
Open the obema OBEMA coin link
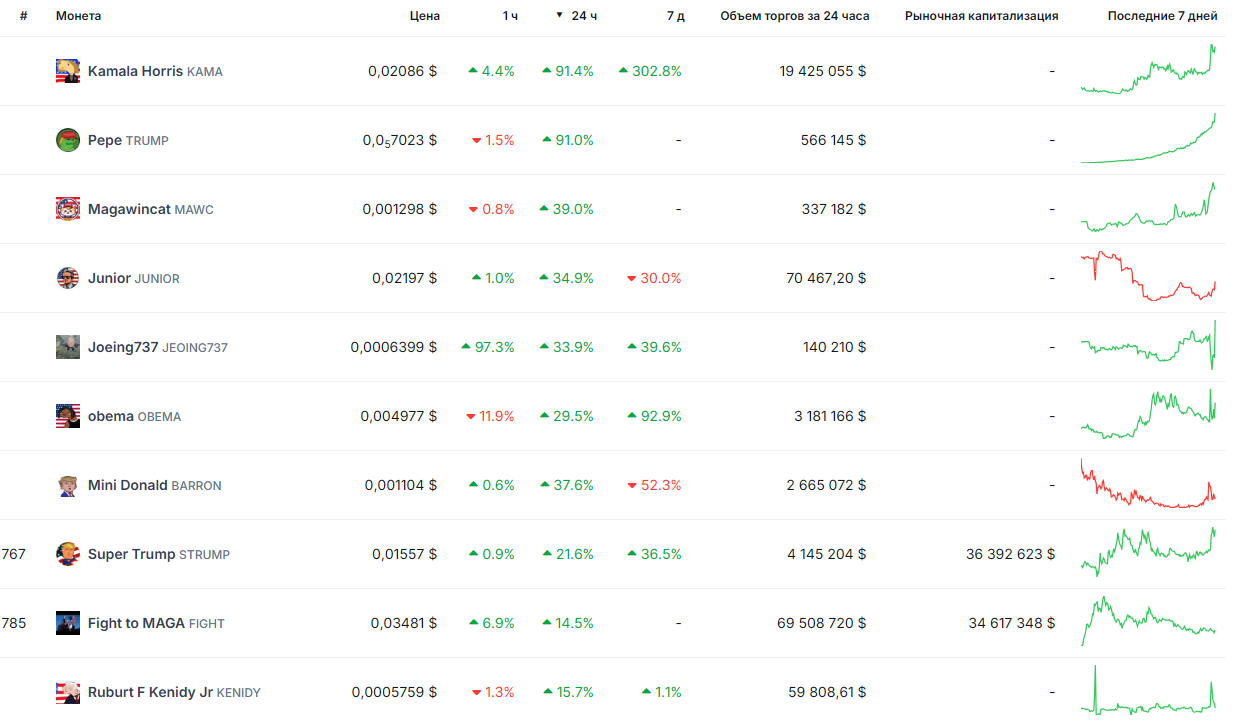tap(135, 416)
